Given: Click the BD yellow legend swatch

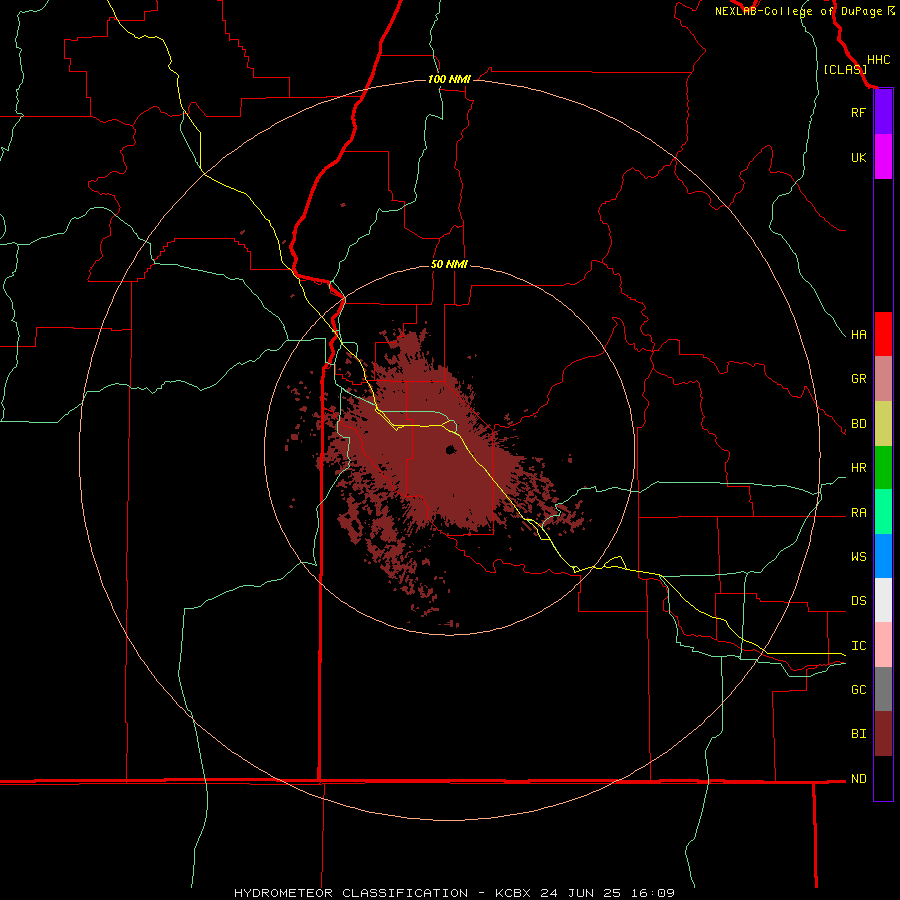Looking at the screenshot, I should click(x=883, y=424).
